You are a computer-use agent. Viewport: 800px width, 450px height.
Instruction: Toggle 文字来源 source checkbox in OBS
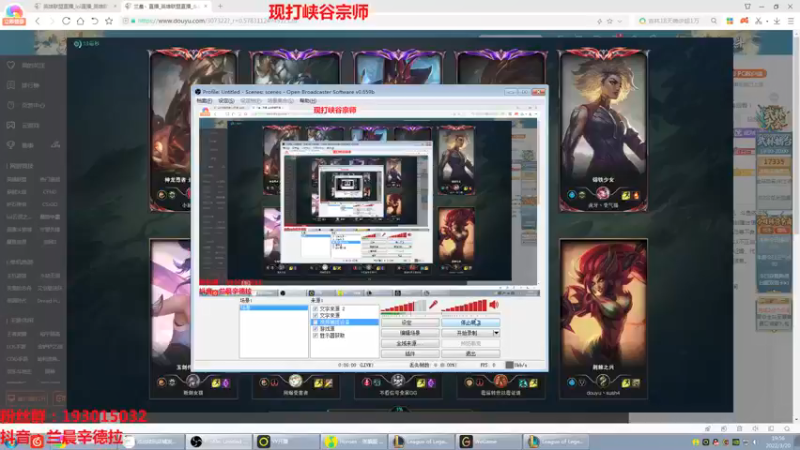point(315,315)
